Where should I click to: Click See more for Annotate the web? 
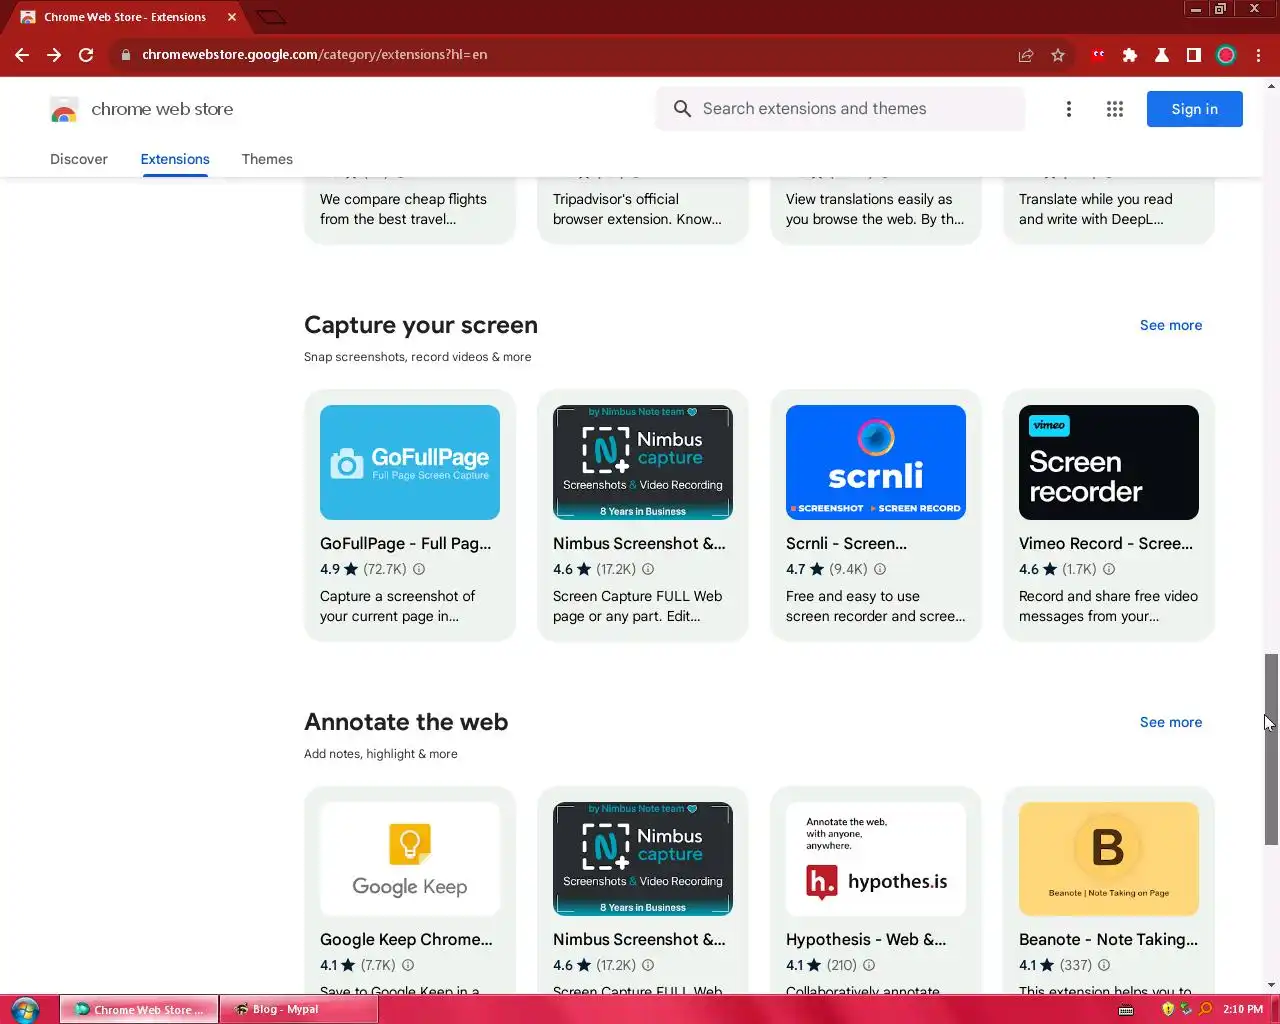coord(1171,722)
